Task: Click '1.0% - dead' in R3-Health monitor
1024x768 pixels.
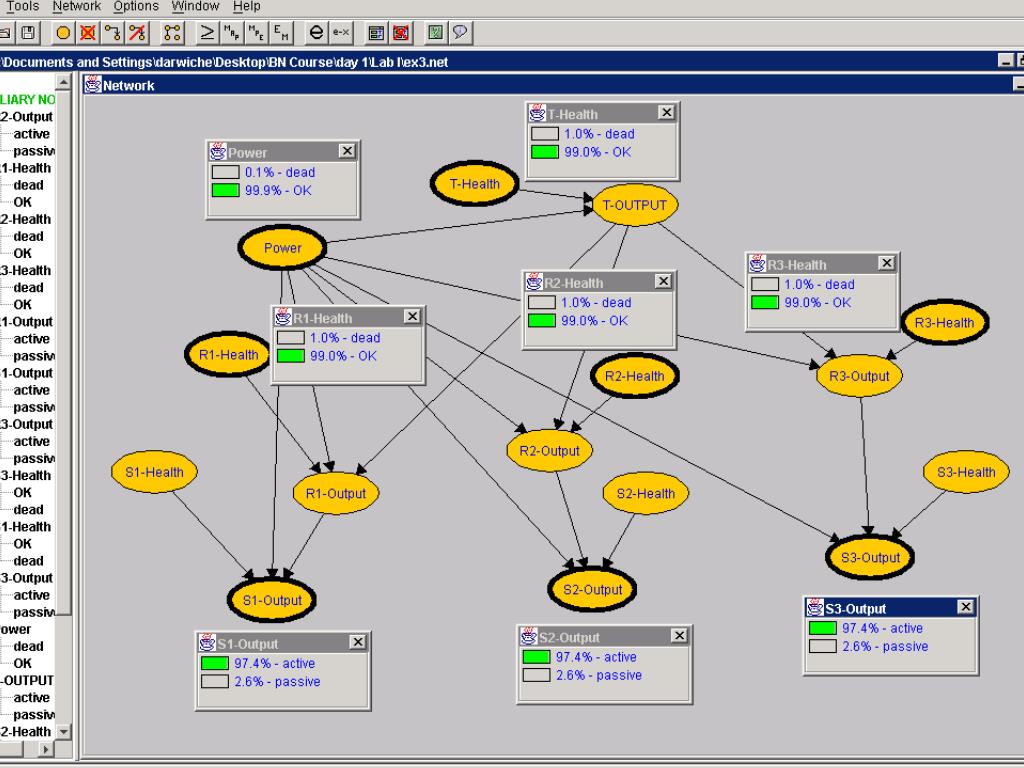Action: tap(819, 285)
